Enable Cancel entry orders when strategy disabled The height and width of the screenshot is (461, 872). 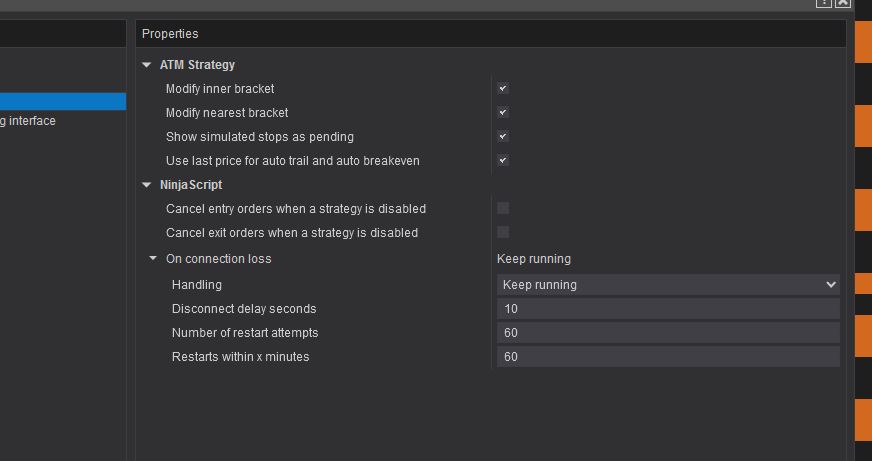point(503,209)
